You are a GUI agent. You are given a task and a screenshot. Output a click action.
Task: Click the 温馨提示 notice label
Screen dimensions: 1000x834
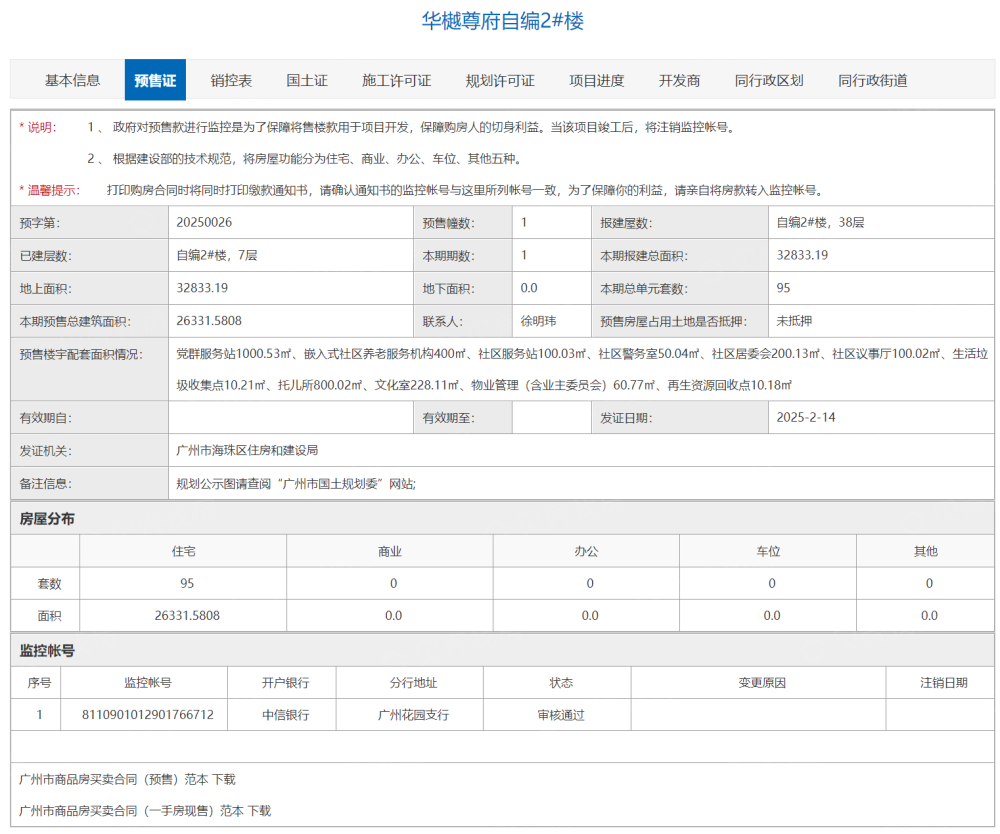50,190
